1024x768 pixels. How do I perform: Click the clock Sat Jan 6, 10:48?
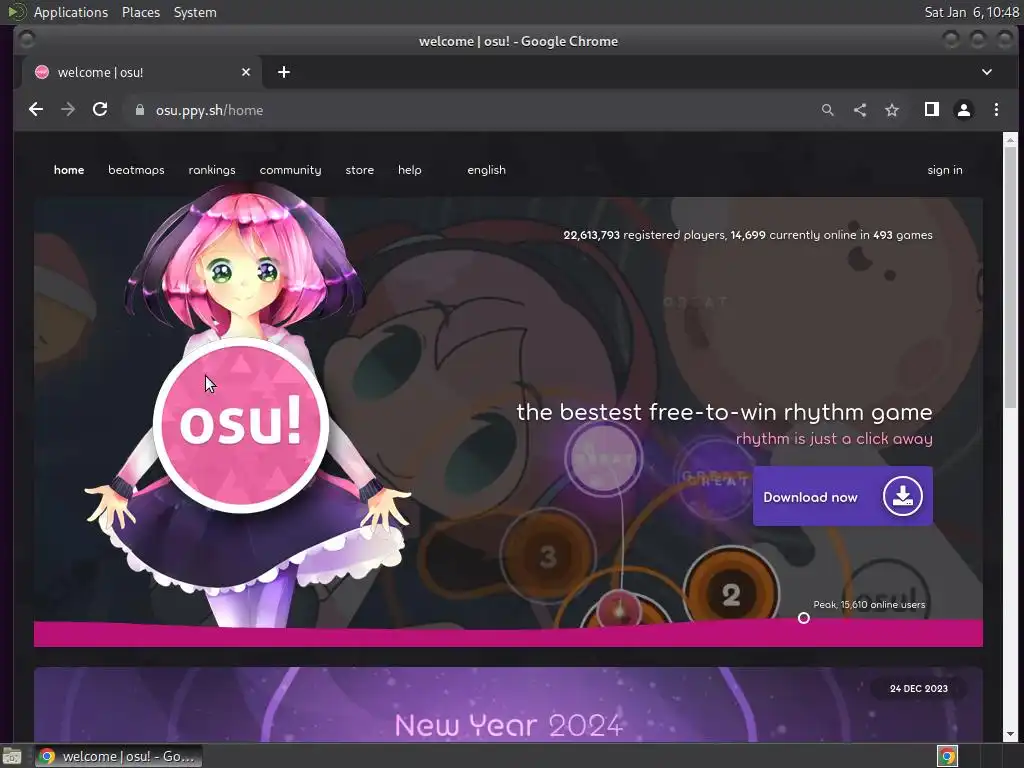[971, 12]
